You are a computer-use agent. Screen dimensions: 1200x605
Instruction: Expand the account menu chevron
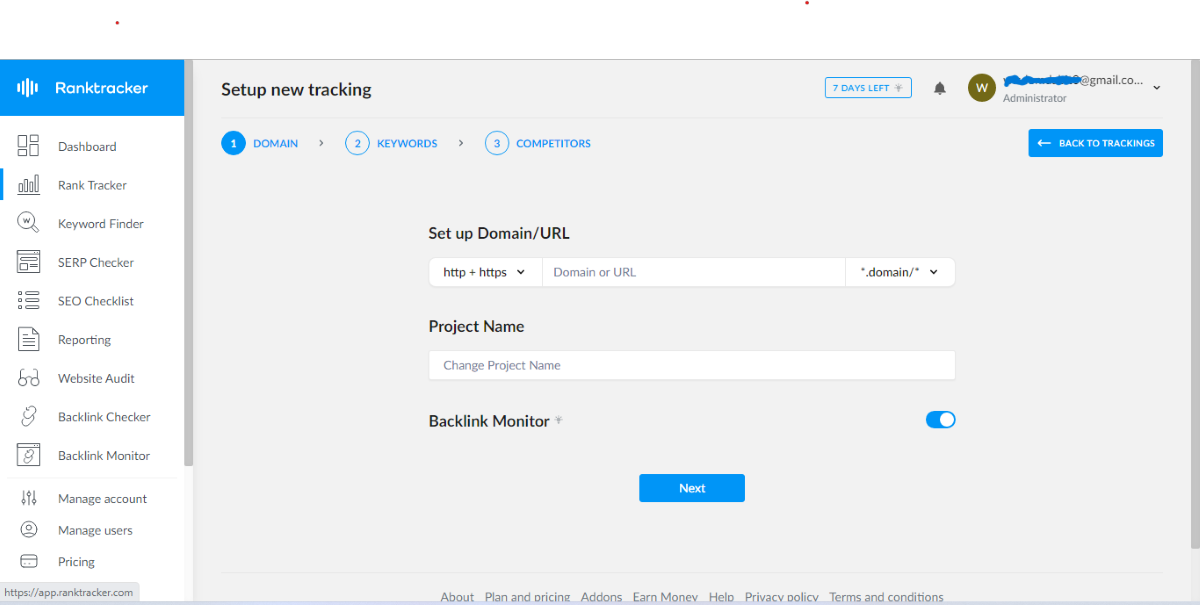pos(1157,88)
